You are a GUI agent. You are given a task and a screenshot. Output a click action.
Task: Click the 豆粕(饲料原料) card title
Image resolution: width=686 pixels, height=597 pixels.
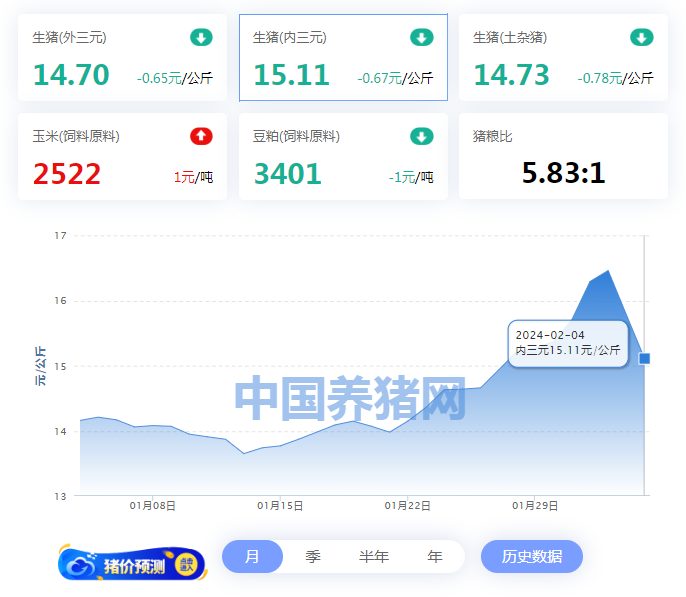click(296, 136)
